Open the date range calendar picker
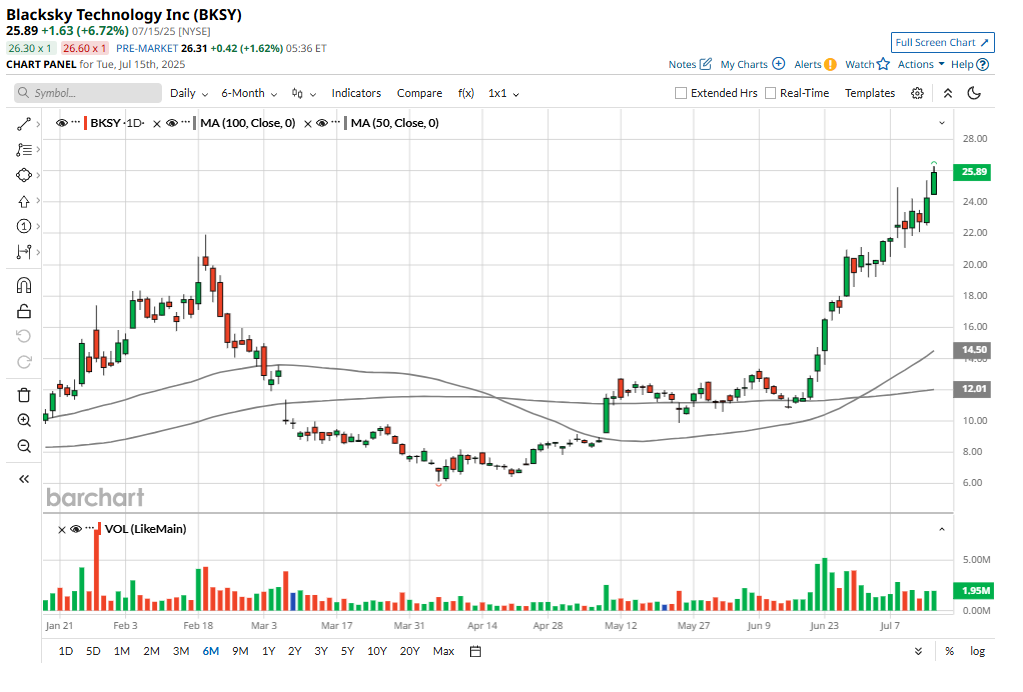Viewport: 1023px width, 692px height. tap(476, 652)
